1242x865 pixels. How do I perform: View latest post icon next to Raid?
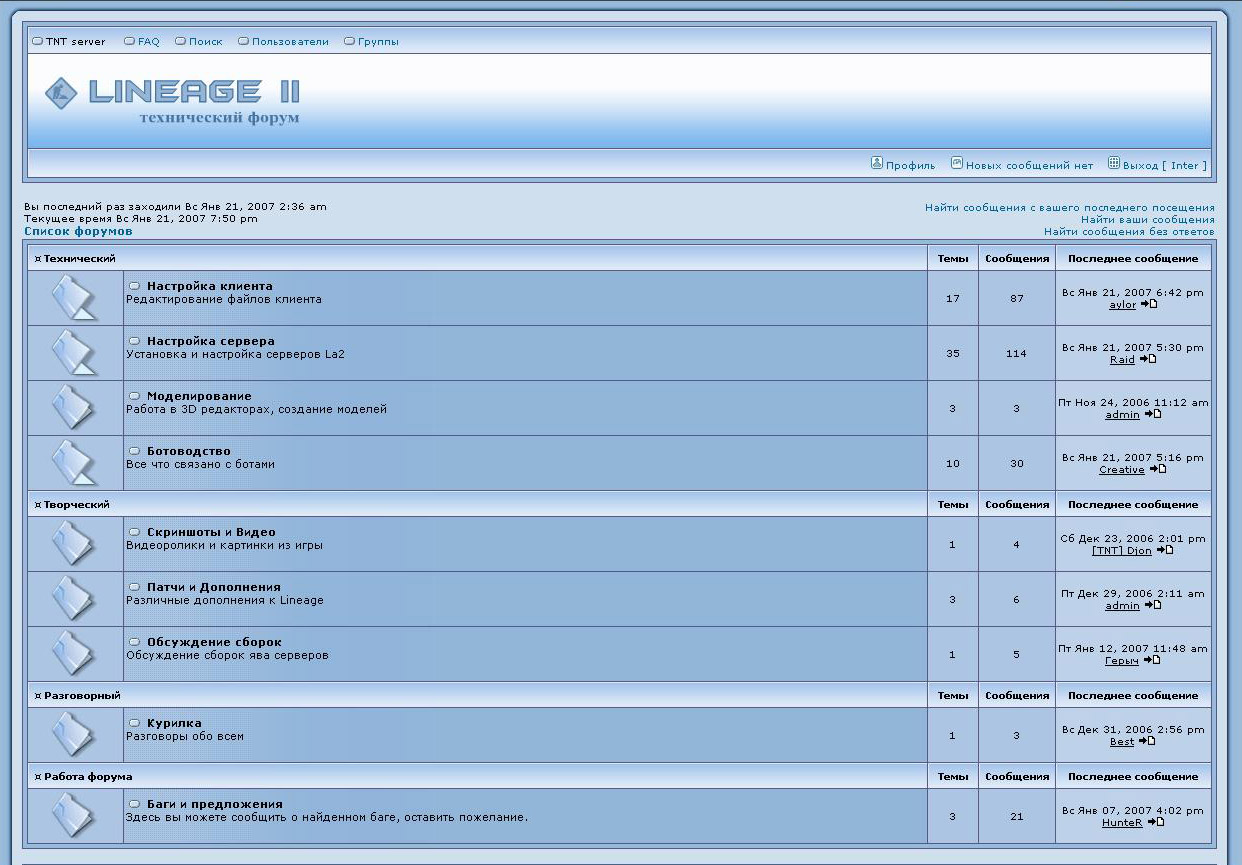pyautogui.click(x=1148, y=359)
